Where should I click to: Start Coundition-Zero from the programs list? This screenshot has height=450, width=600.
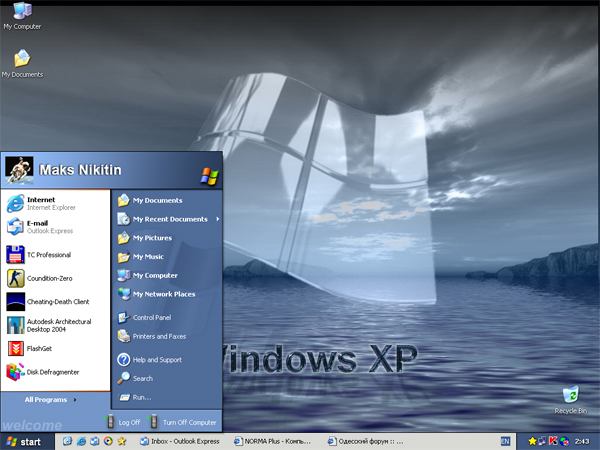point(55,278)
